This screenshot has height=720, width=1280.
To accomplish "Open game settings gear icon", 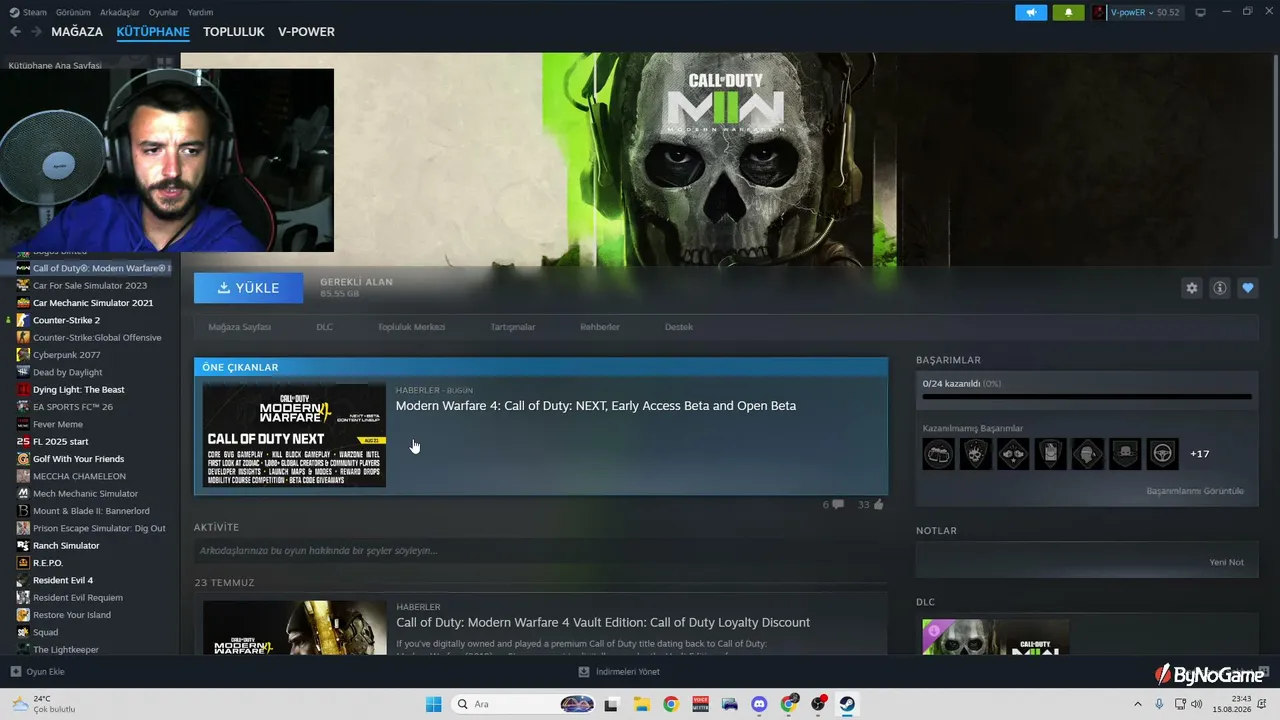I will pyautogui.click(x=1192, y=288).
